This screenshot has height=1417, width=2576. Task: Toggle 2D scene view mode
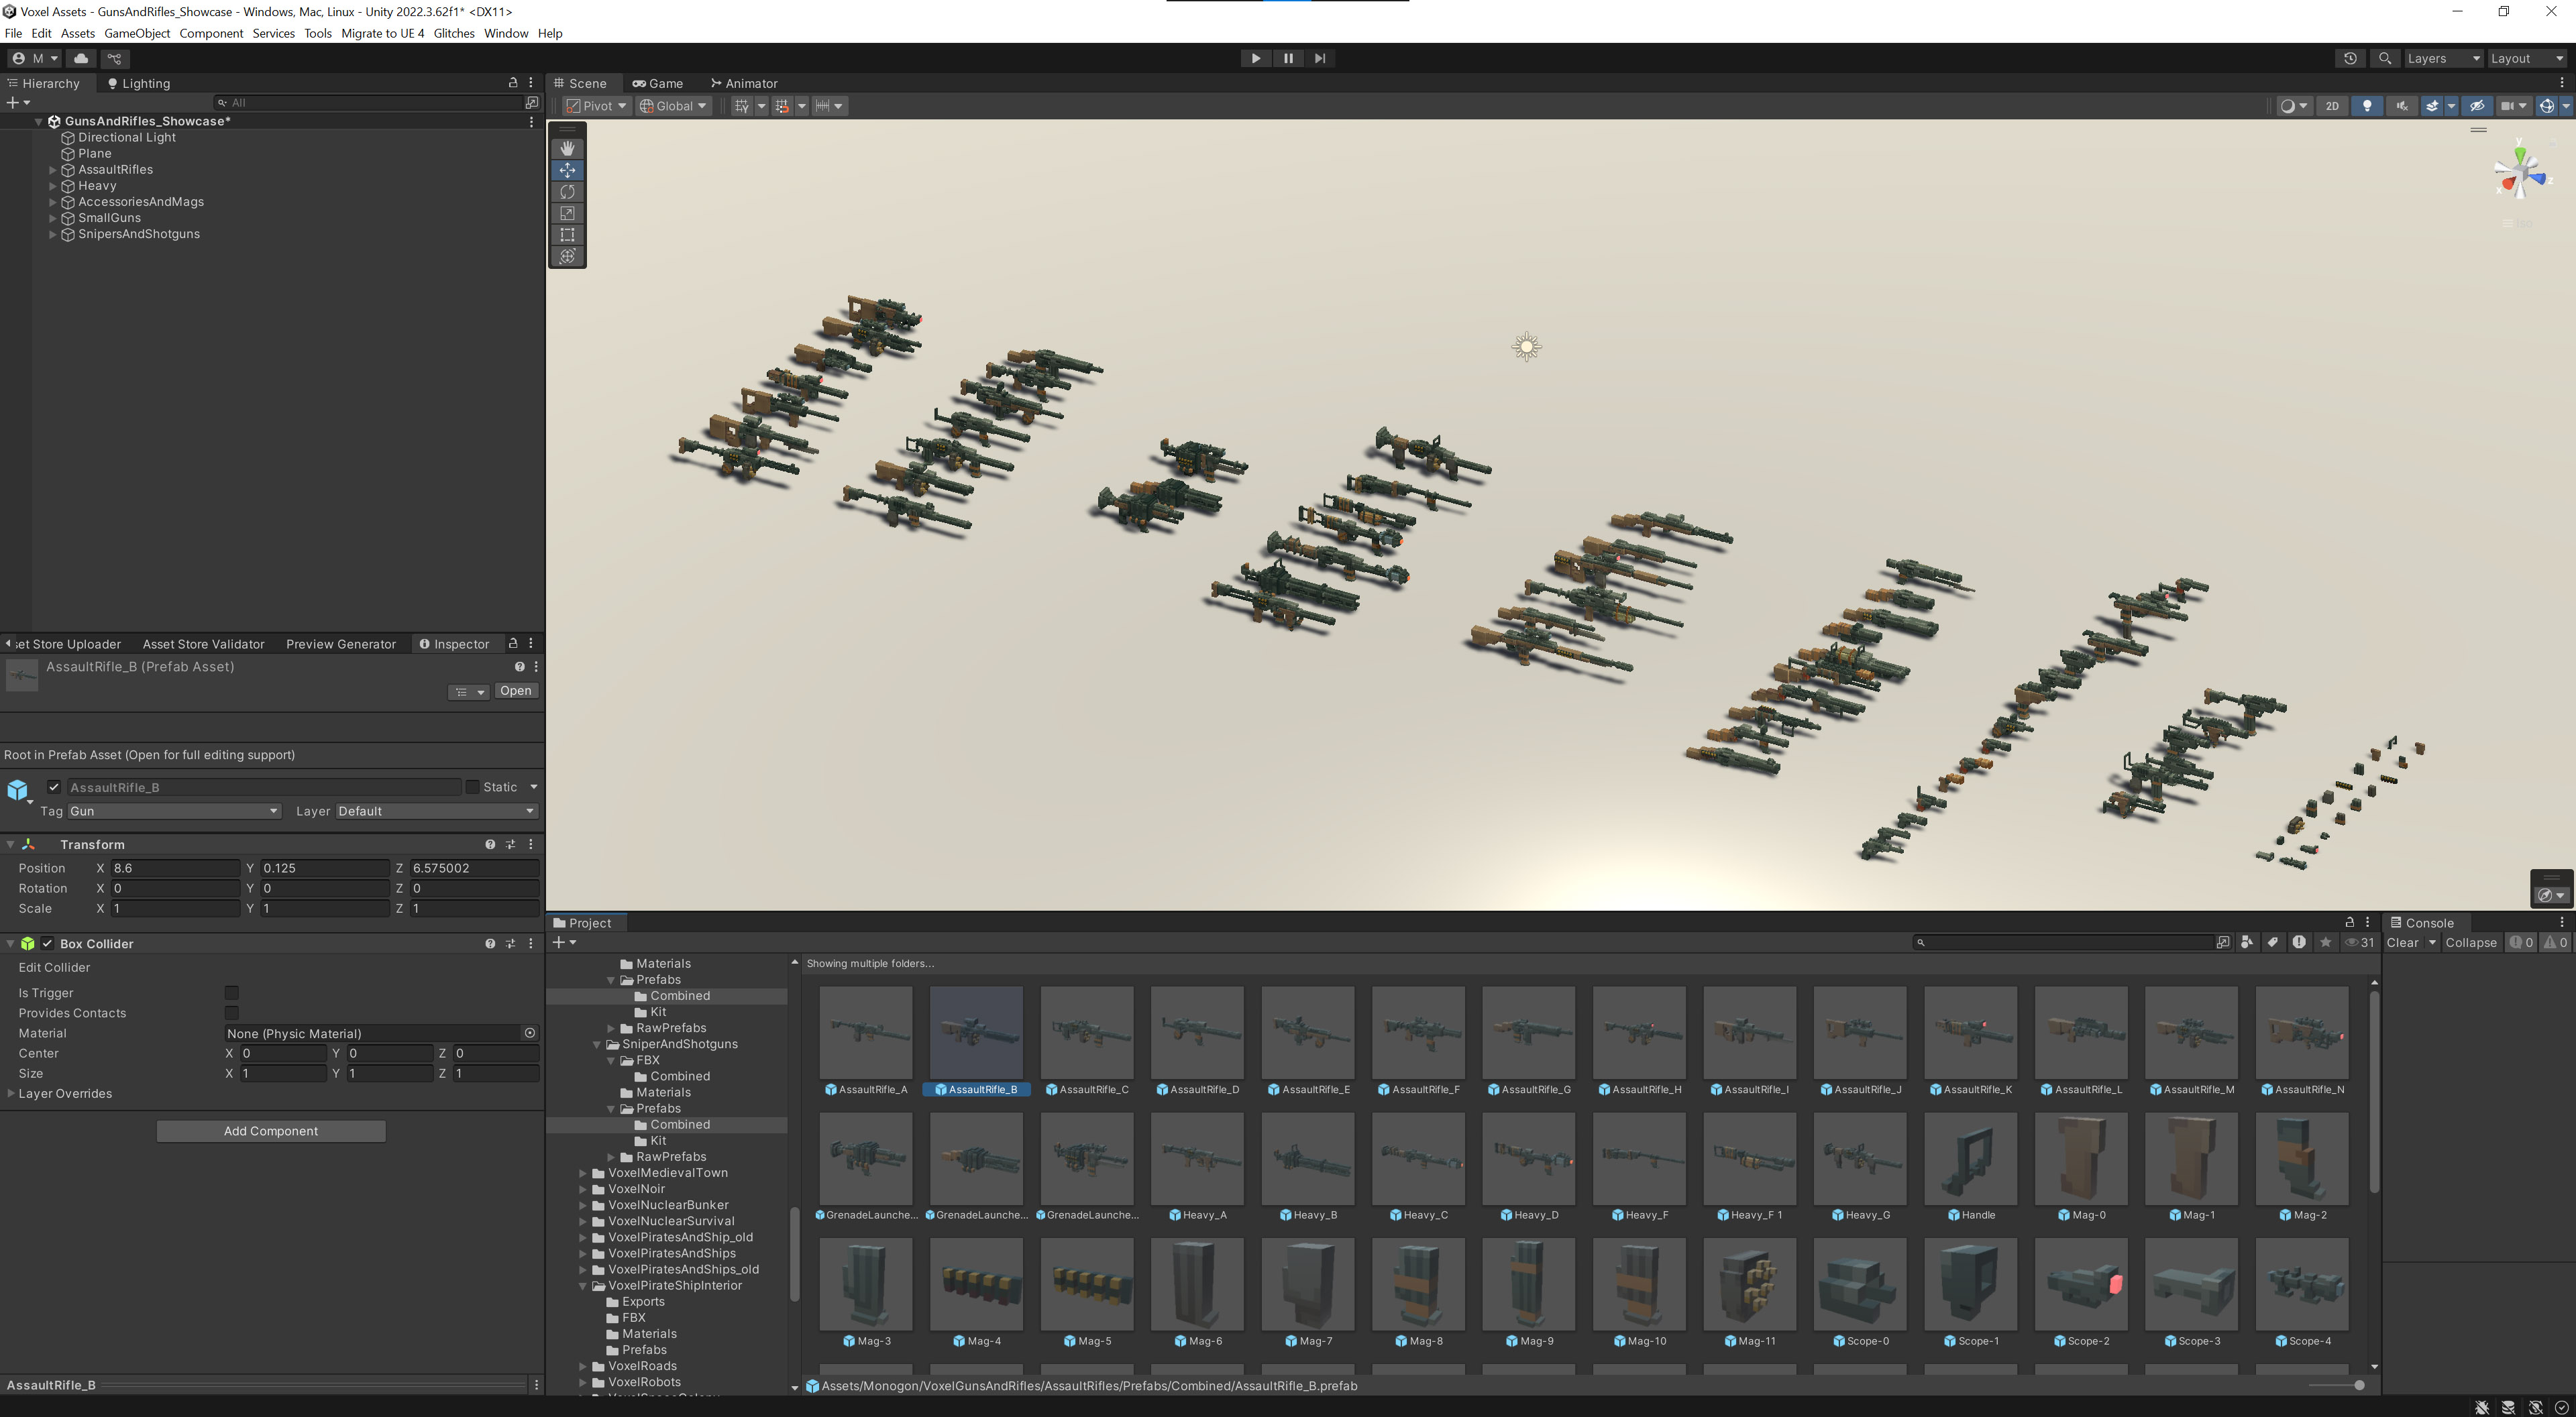point(2332,106)
